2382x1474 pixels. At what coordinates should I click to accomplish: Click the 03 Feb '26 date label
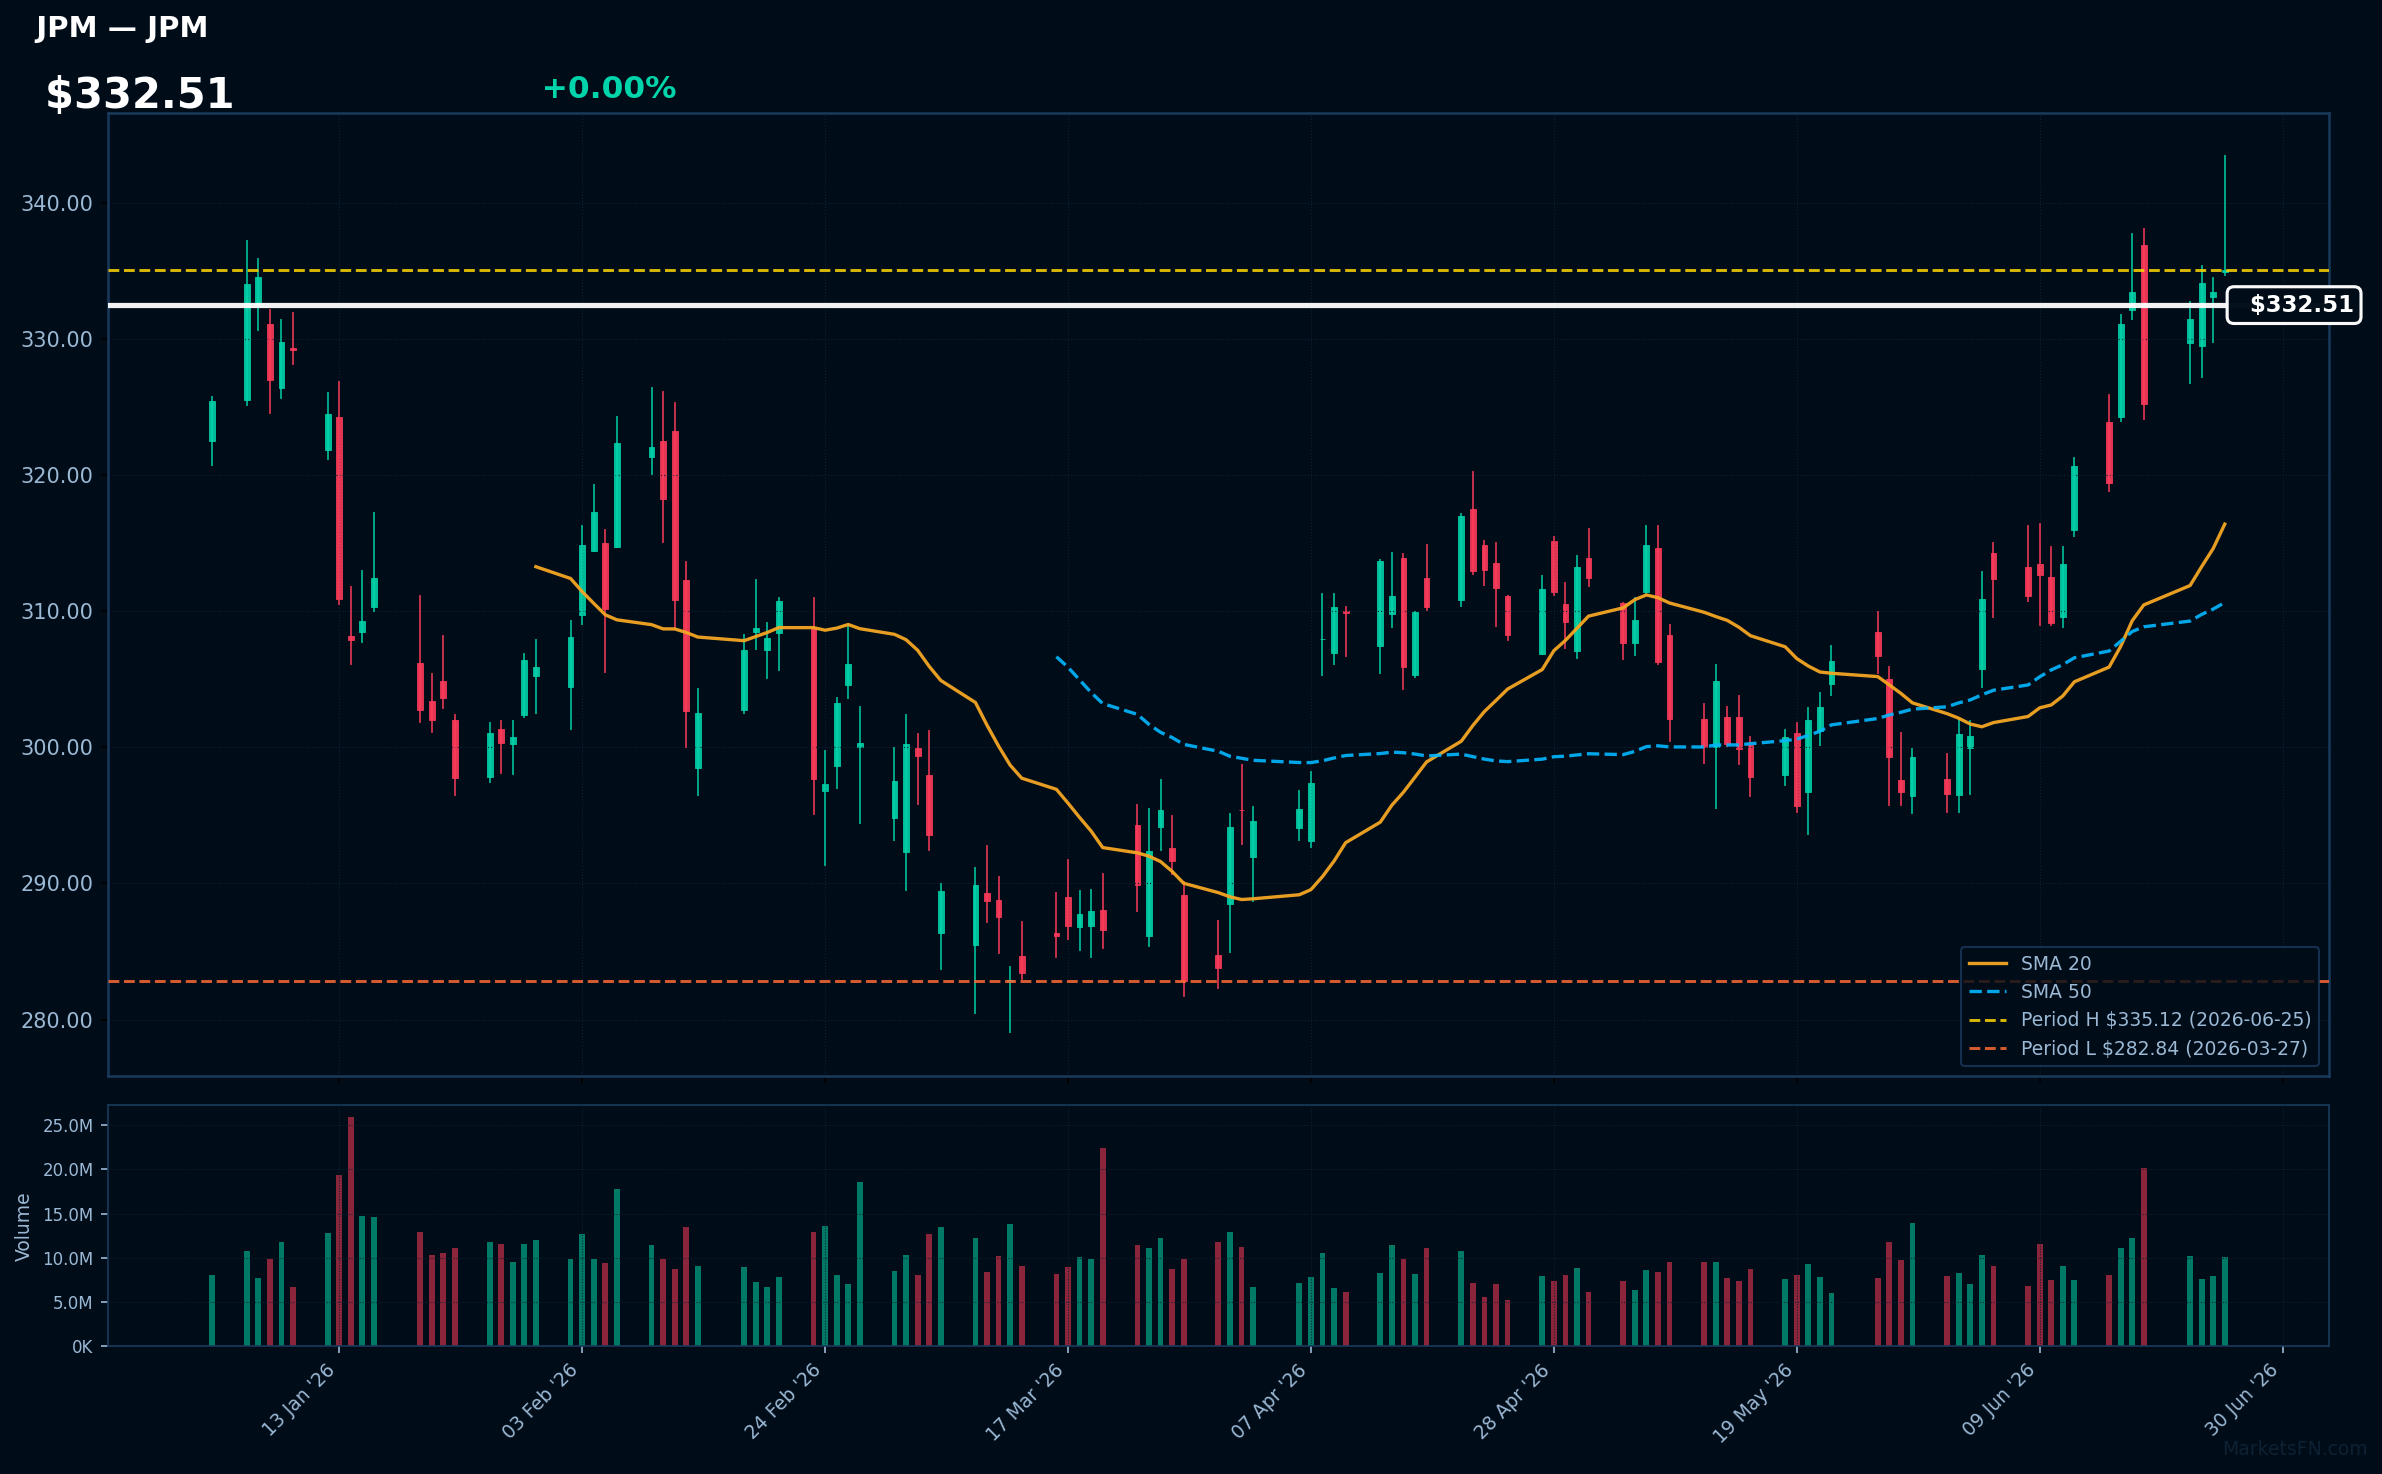click(x=540, y=1400)
